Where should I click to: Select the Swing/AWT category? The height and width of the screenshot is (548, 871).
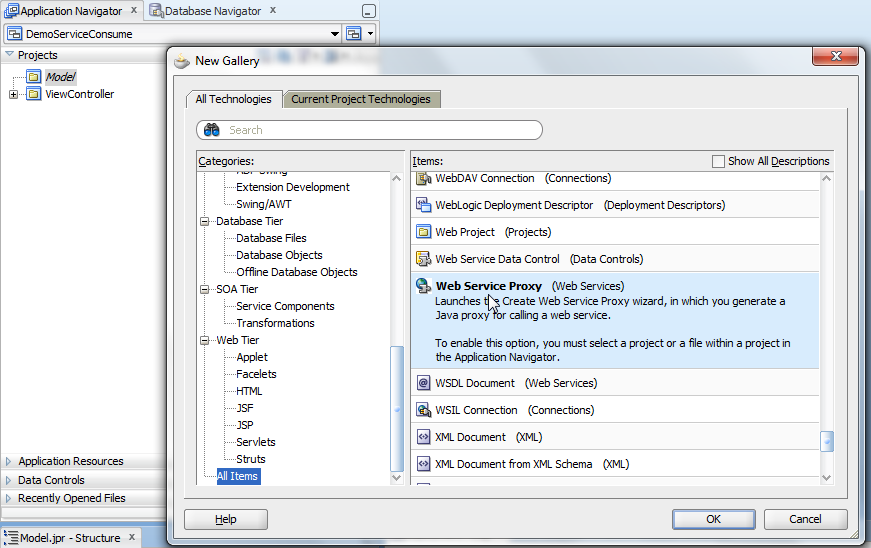(x=263, y=204)
